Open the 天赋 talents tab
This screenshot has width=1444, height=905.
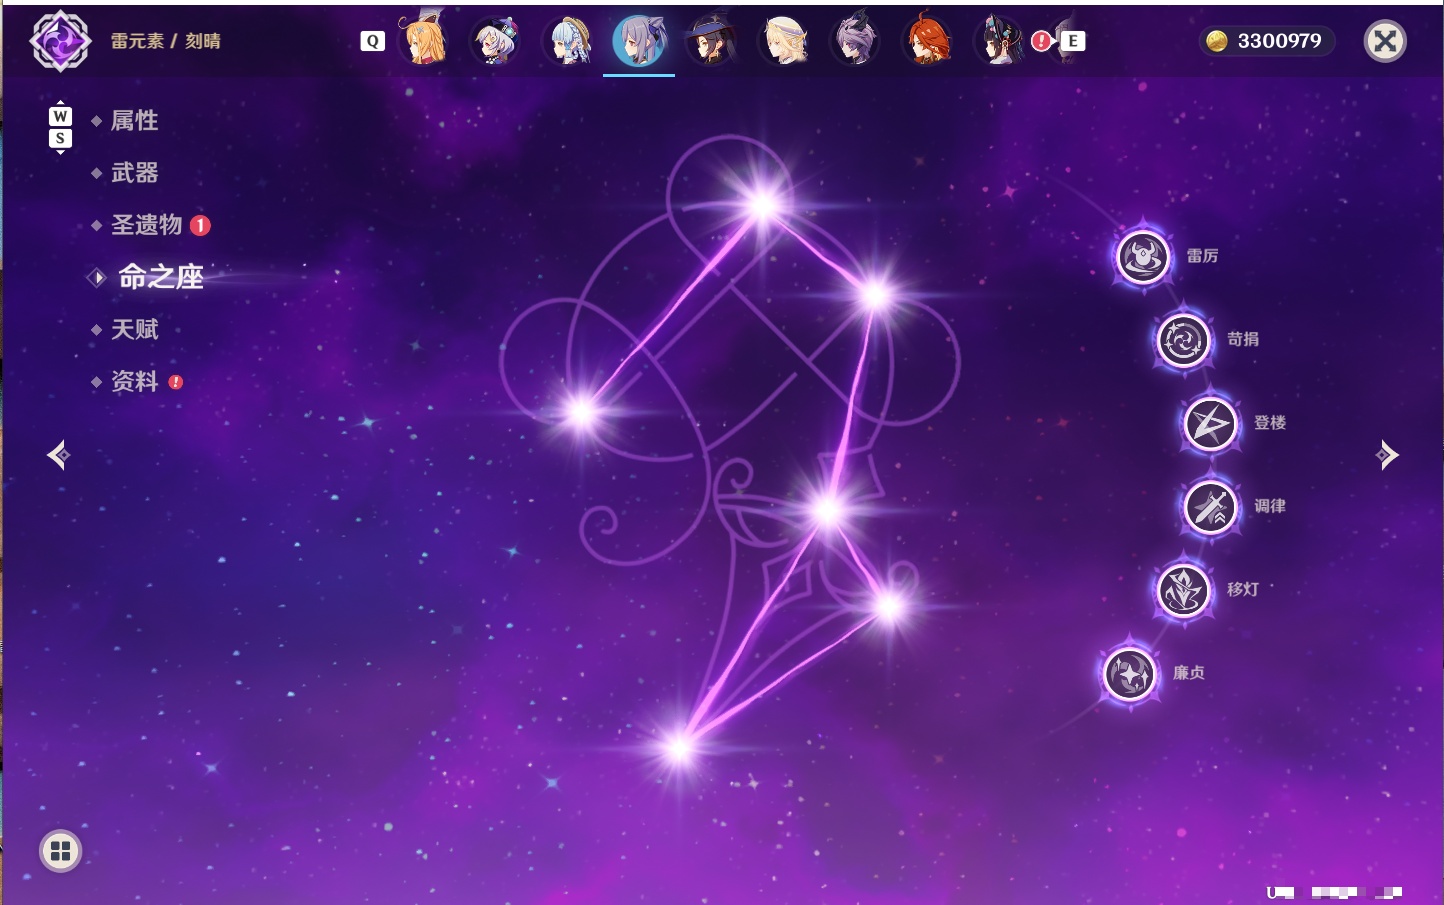pos(135,329)
